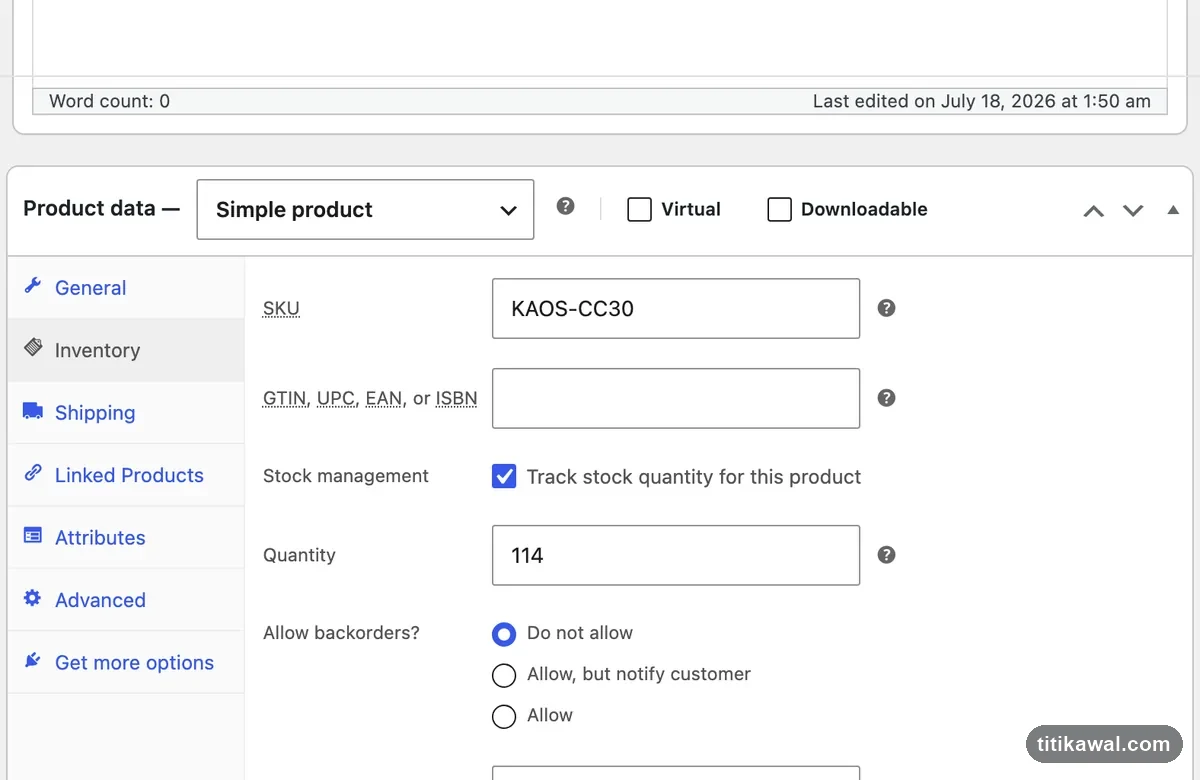Viewport: 1200px width, 780px height.
Task: Select Do not allow backorders
Action: pyautogui.click(x=504, y=634)
